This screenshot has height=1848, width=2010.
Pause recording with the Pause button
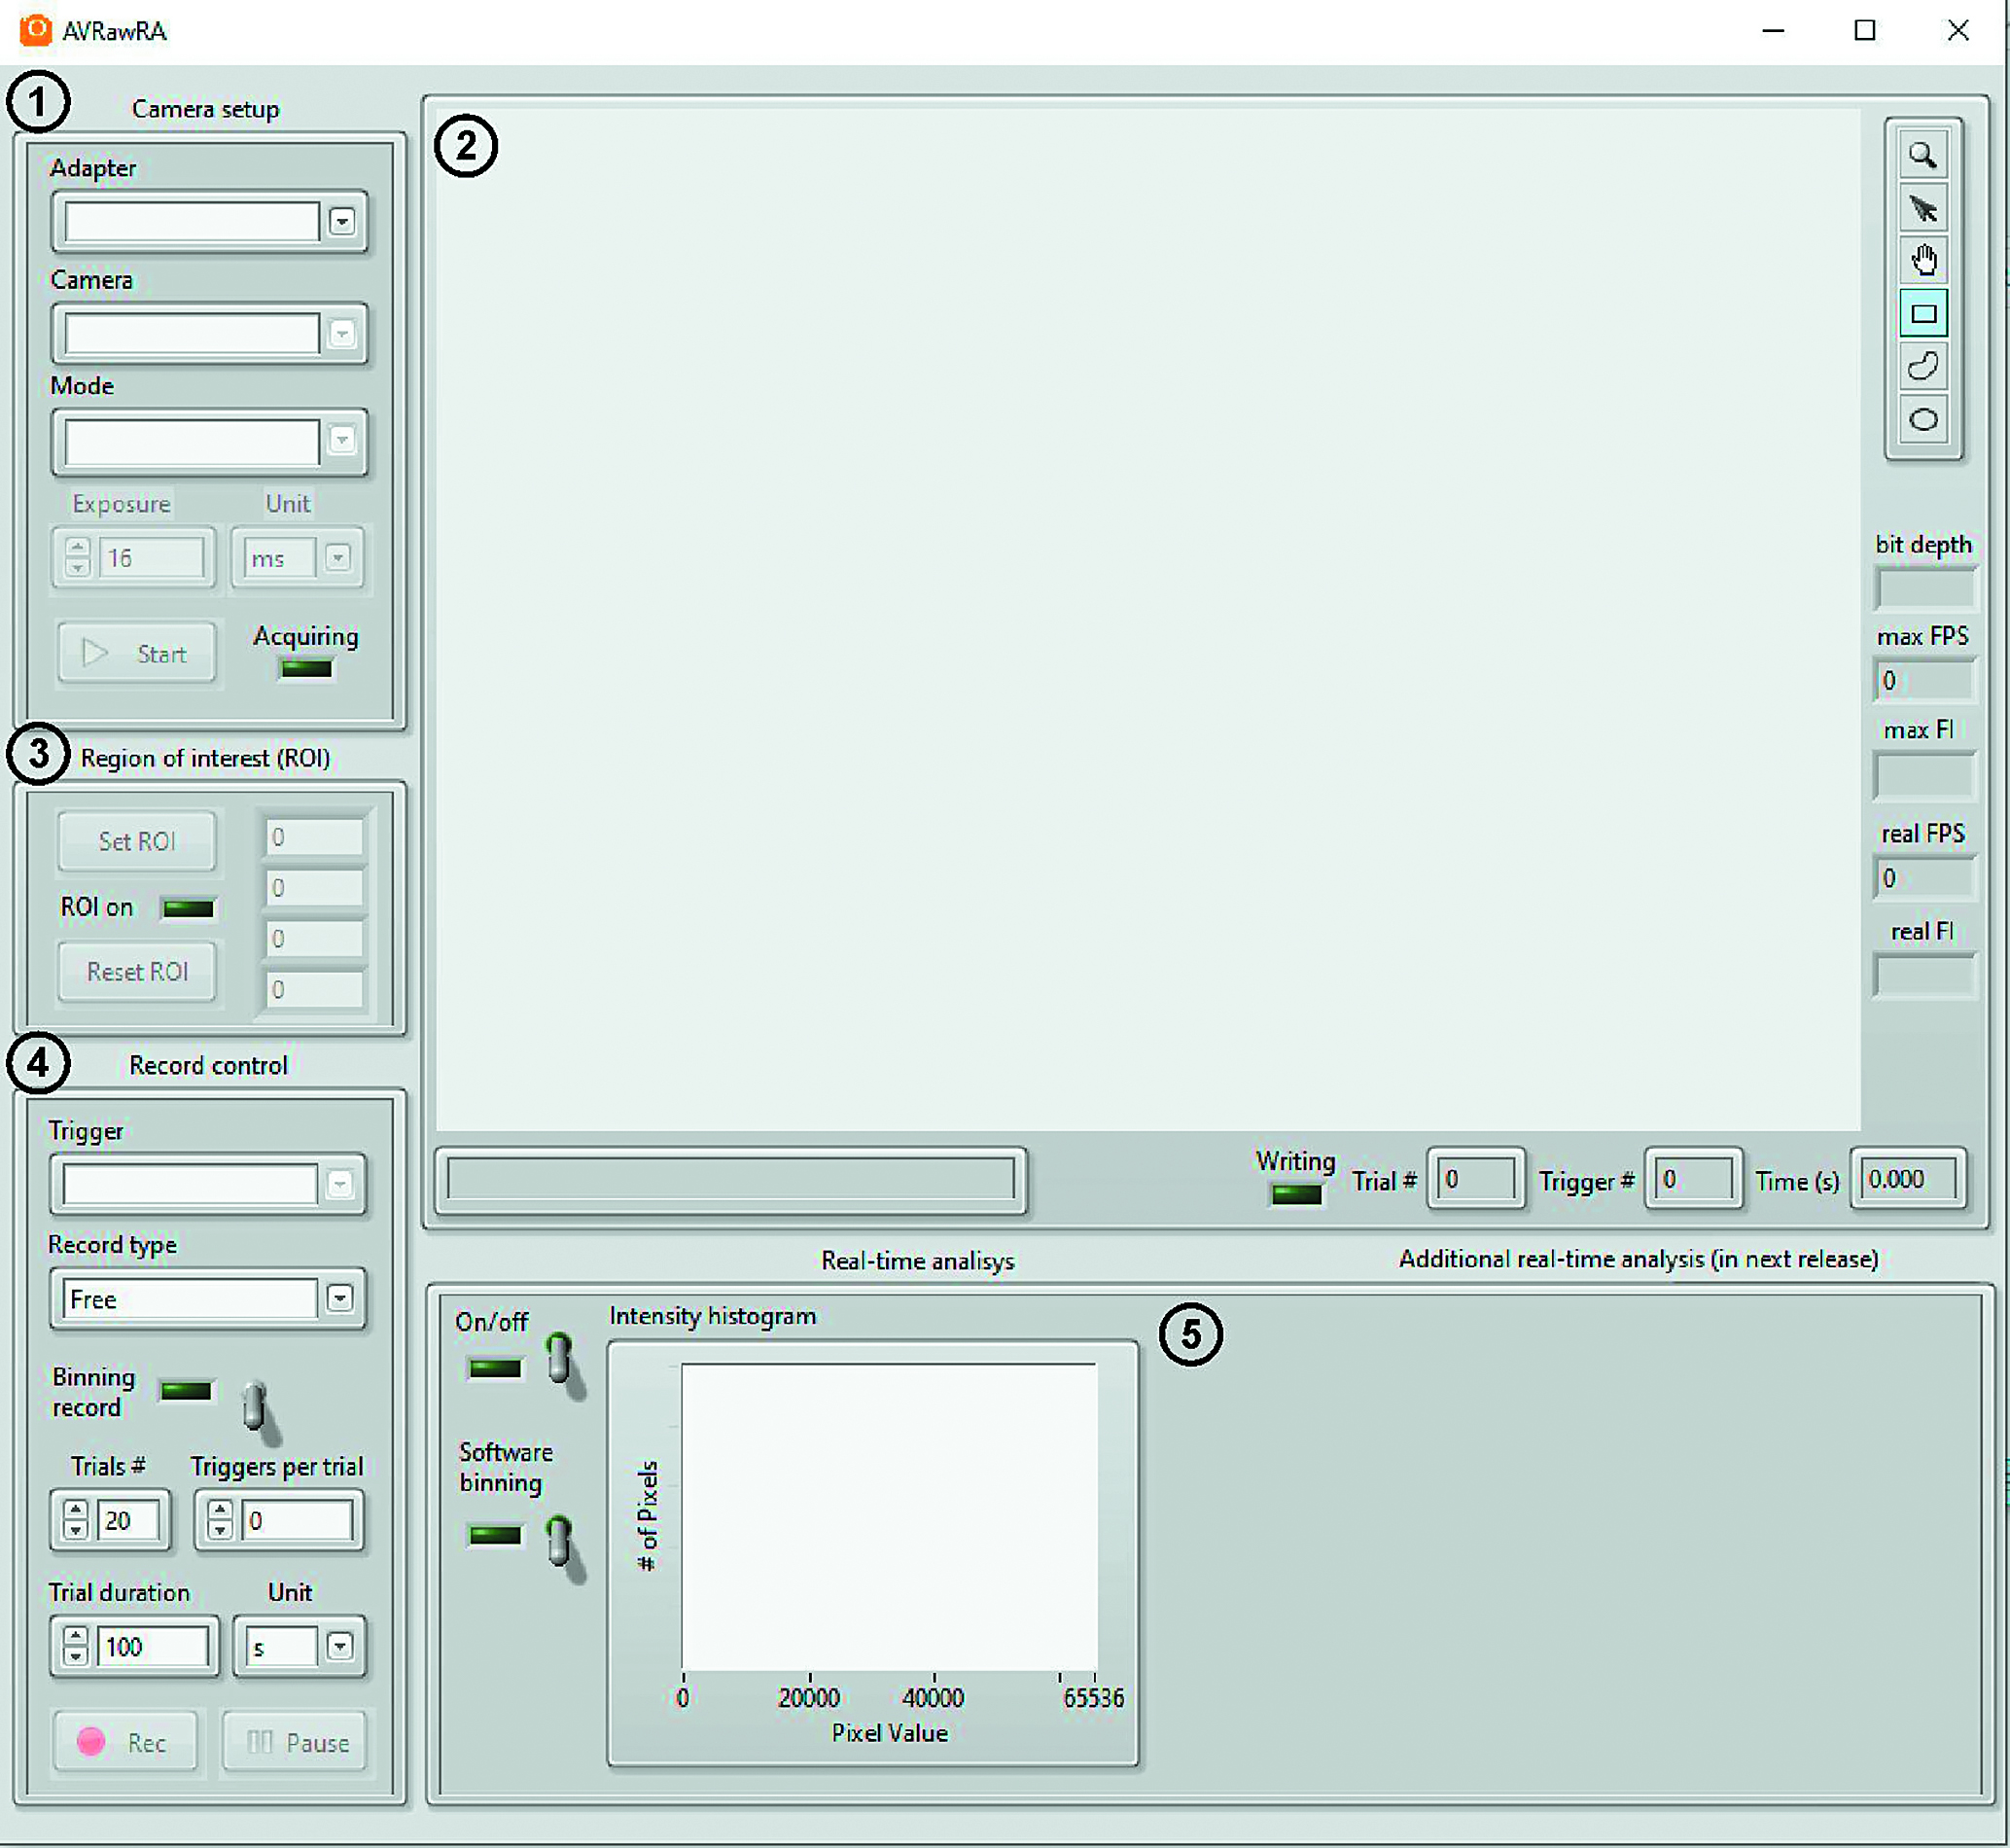(x=296, y=1742)
